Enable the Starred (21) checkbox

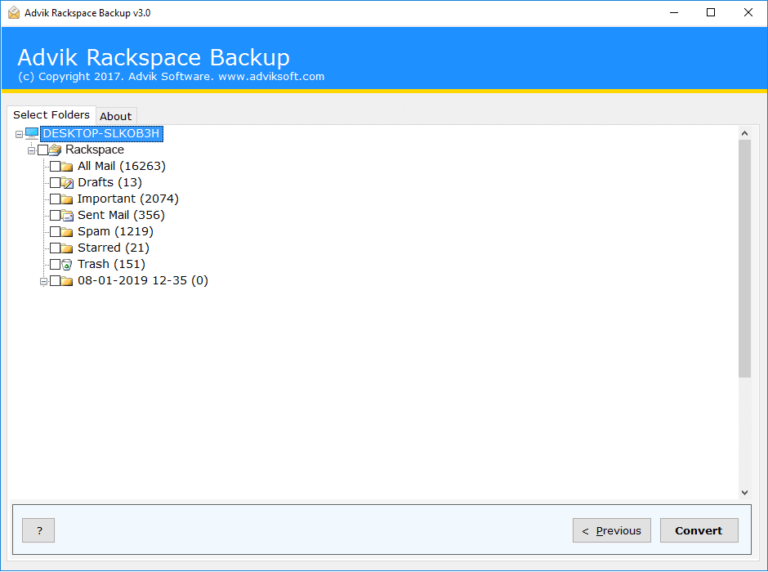click(x=55, y=248)
